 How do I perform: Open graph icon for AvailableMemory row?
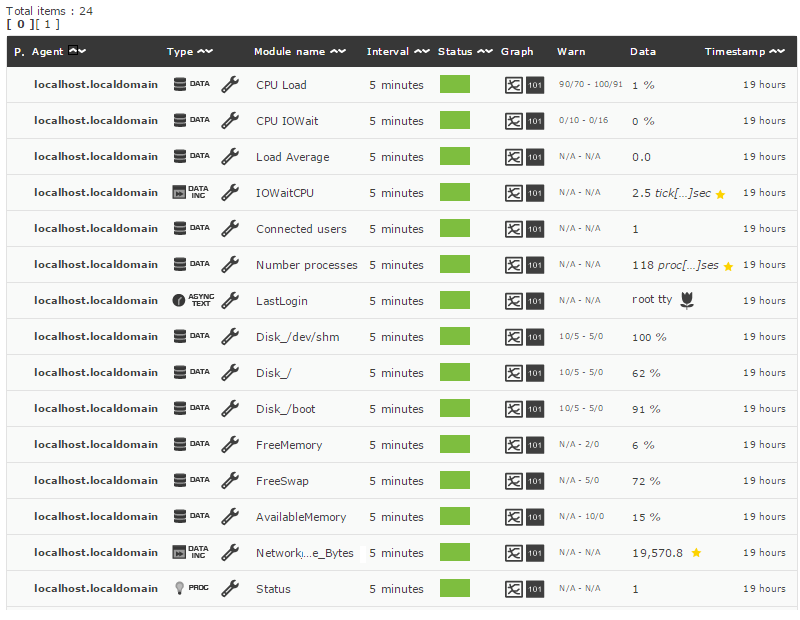tap(513, 517)
